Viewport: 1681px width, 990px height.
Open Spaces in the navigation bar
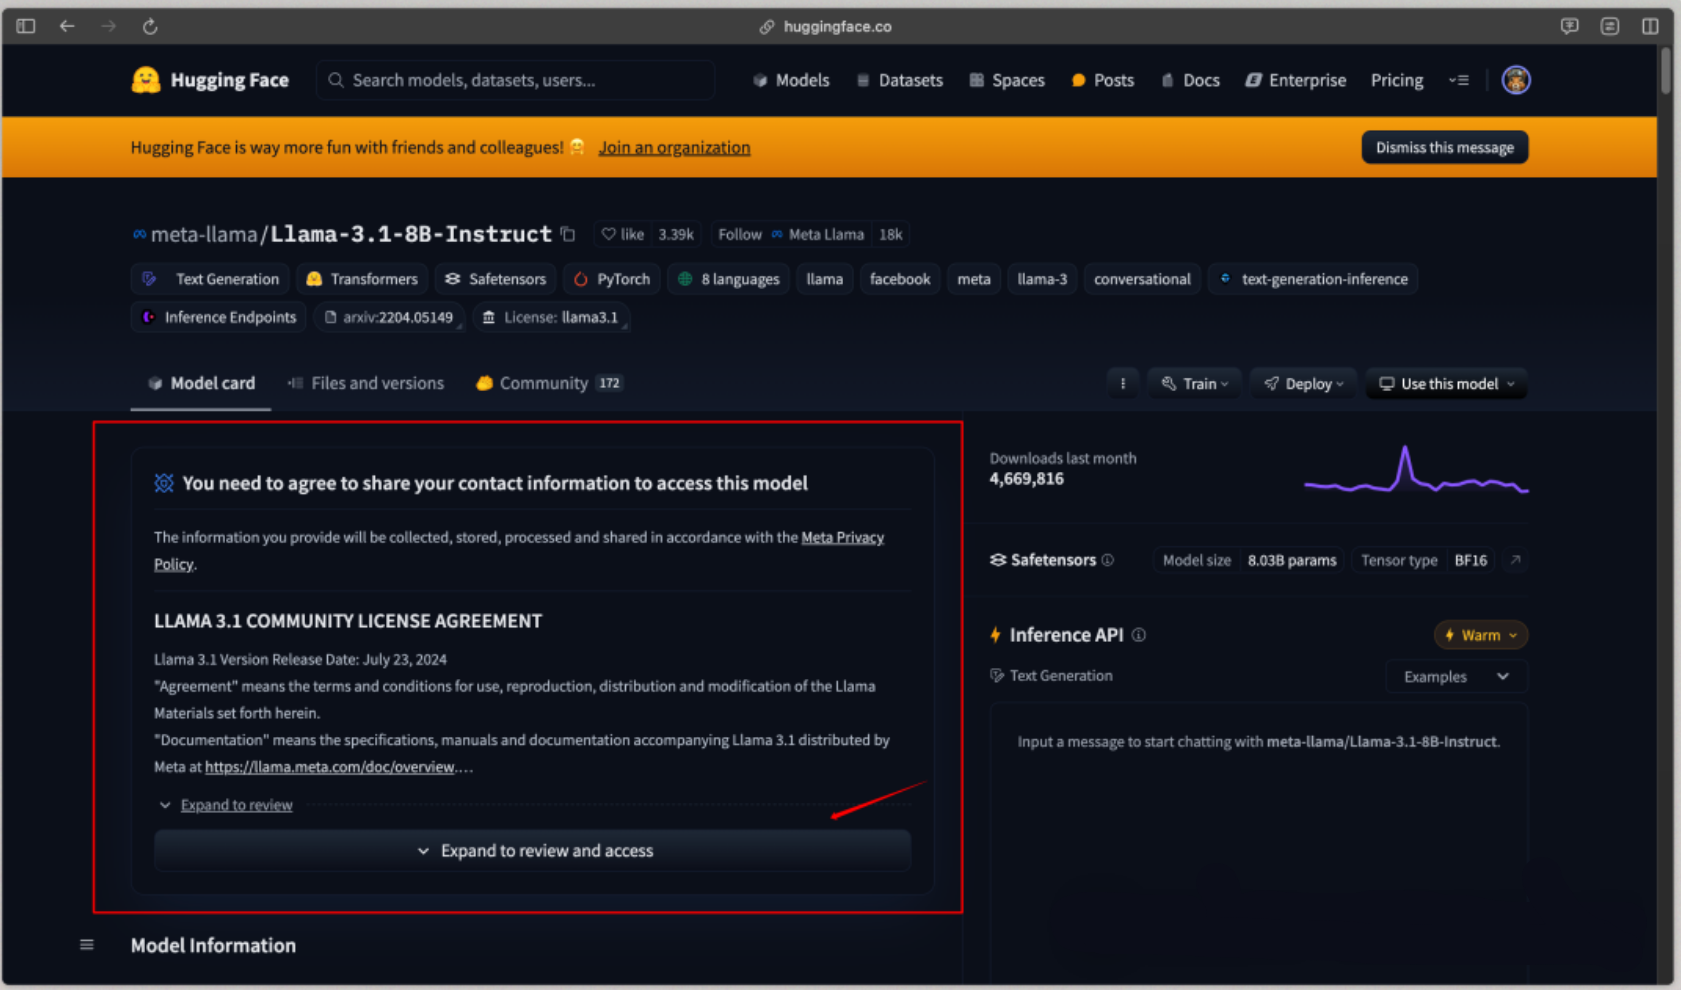pyautogui.click(x=1007, y=80)
